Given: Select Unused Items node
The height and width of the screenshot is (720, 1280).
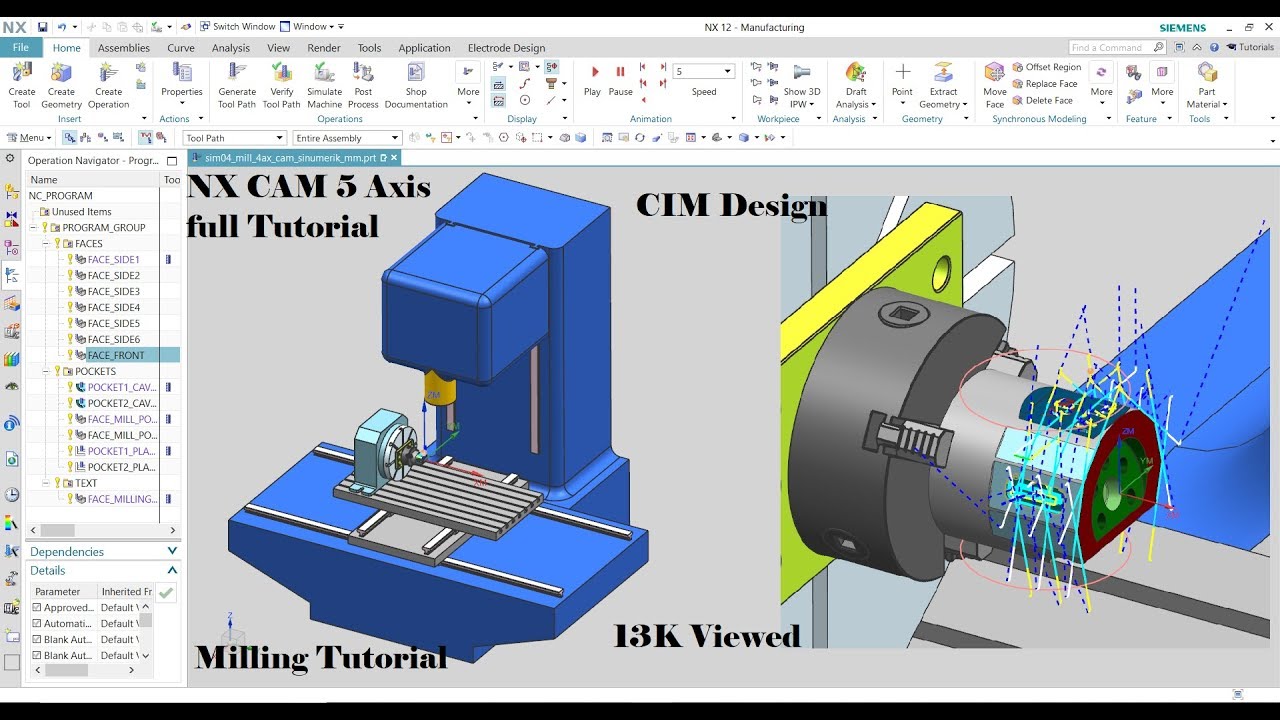Looking at the screenshot, I should (x=81, y=212).
